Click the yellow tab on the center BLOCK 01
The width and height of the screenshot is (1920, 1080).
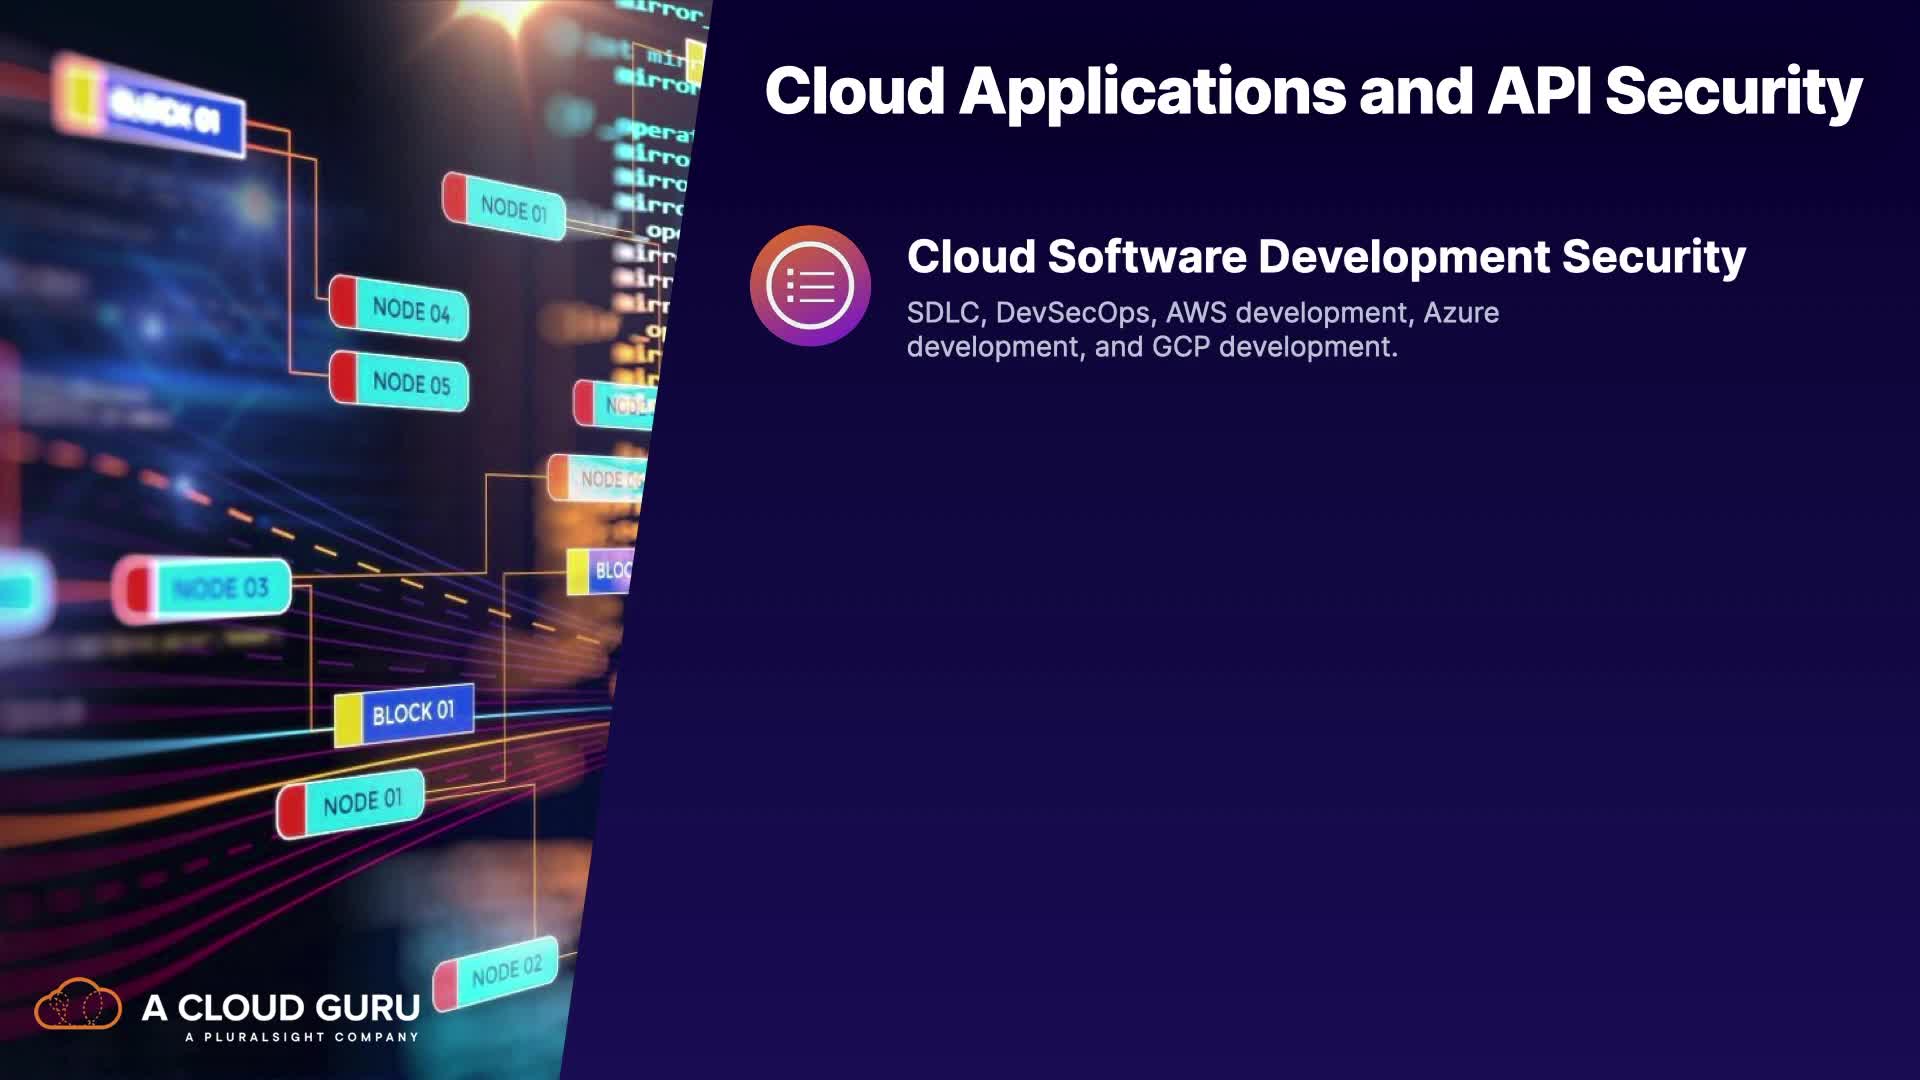pos(348,720)
